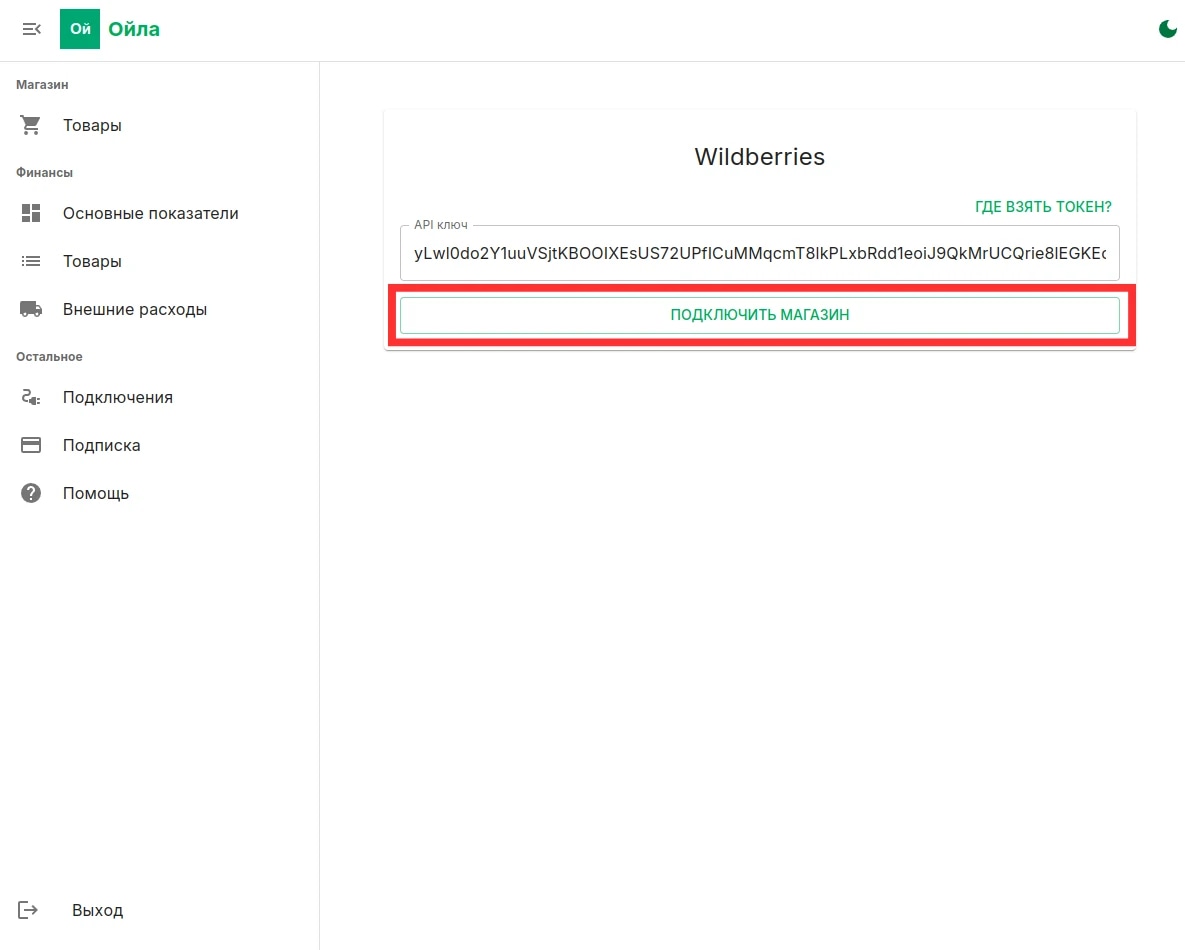Click the Финансы section label
The width and height of the screenshot is (1185, 950).
click(45, 173)
